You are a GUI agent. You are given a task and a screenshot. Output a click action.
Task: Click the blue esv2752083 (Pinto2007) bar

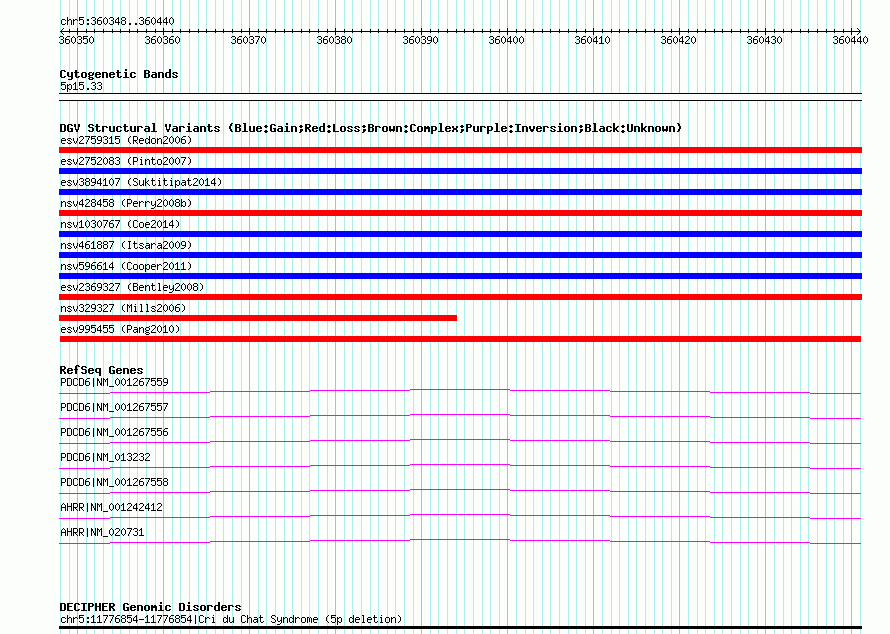coord(460,171)
